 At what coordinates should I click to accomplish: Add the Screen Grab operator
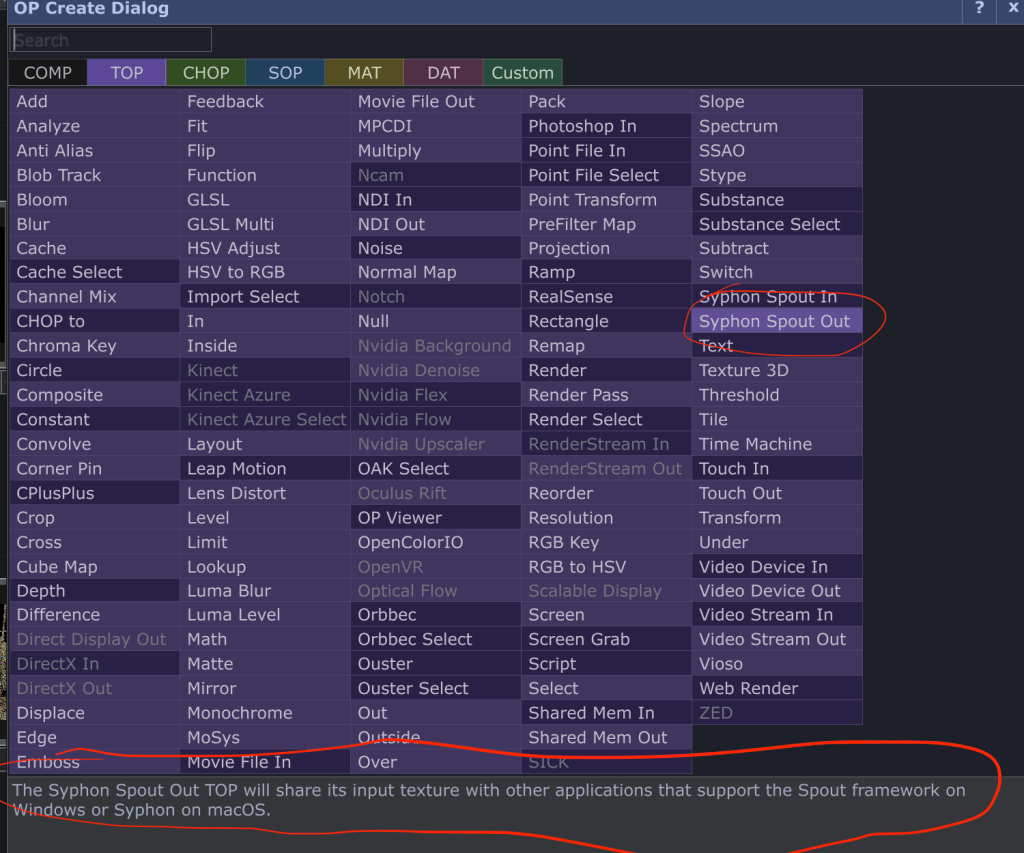pyautogui.click(x=579, y=639)
